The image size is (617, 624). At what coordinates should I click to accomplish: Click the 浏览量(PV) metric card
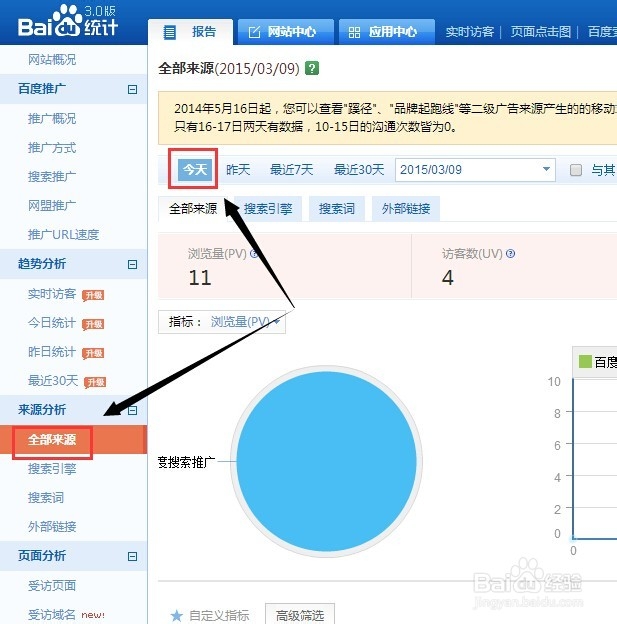click(285, 266)
